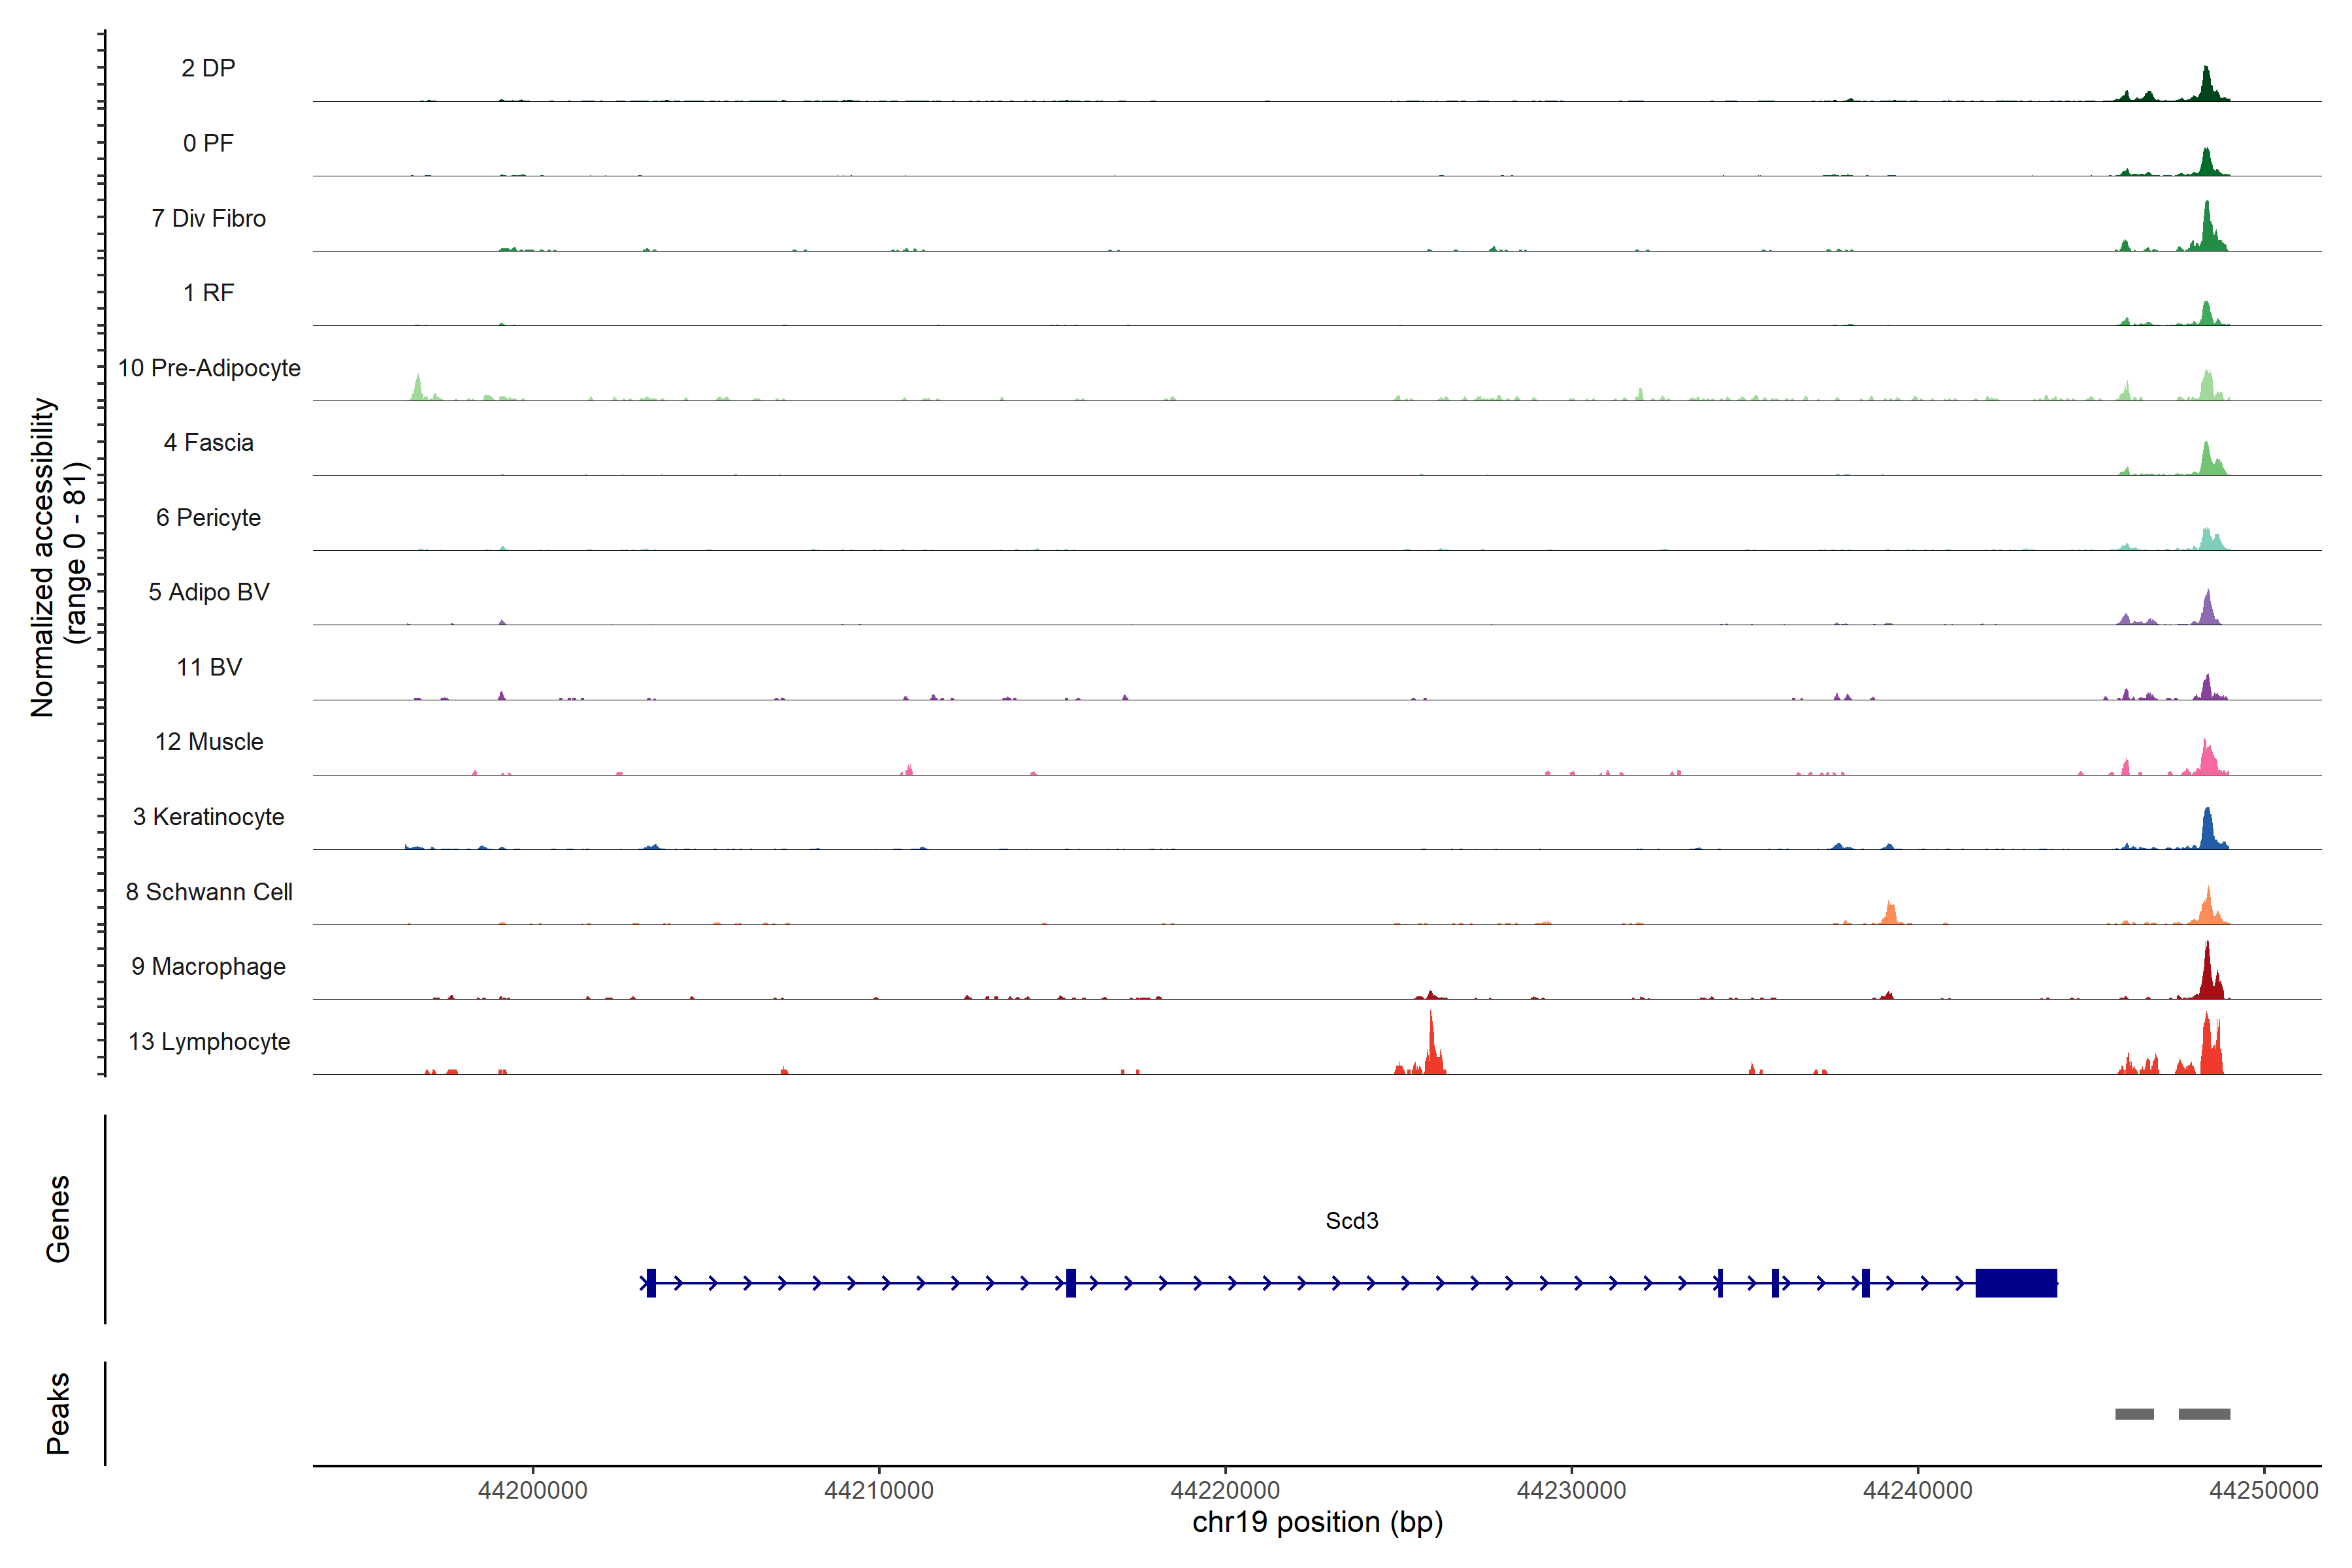Click the 8 Schwann Cell label
This screenshot has width=2352, height=1568.
(209, 892)
